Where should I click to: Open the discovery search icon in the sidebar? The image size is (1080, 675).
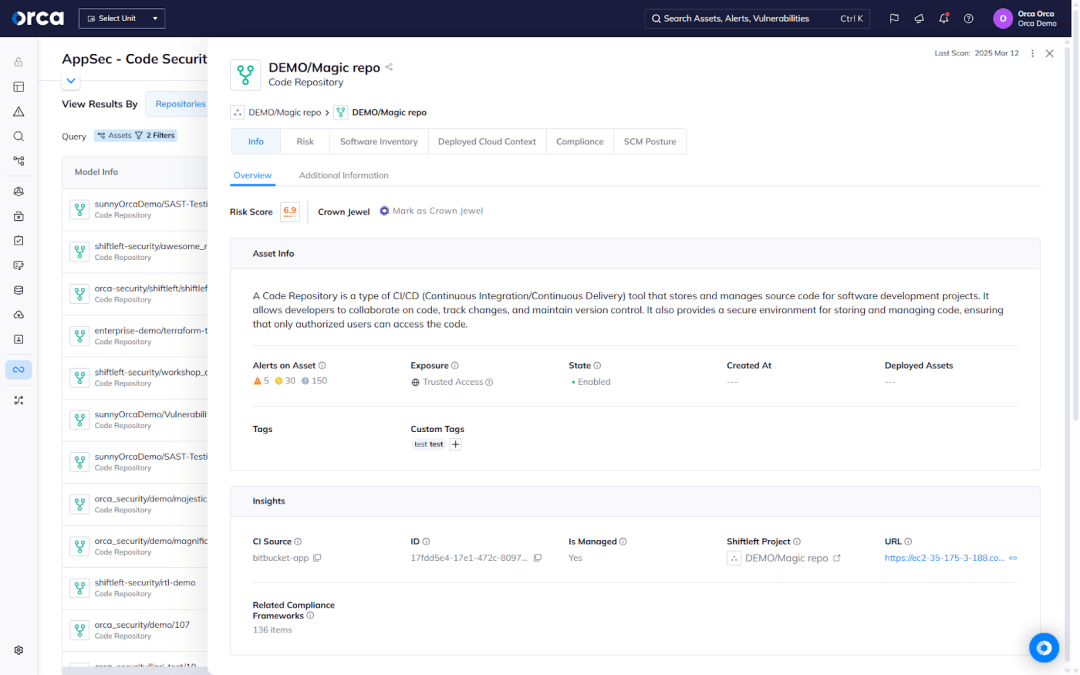tap(19, 136)
